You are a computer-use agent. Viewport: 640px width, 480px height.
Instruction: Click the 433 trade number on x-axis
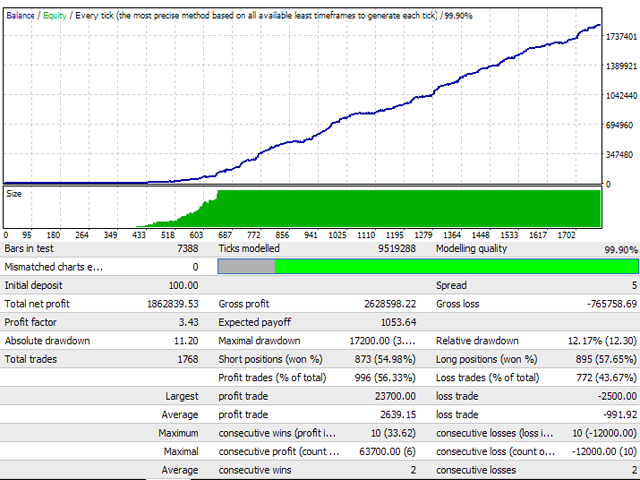pyautogui.click(x=139, y=235)
